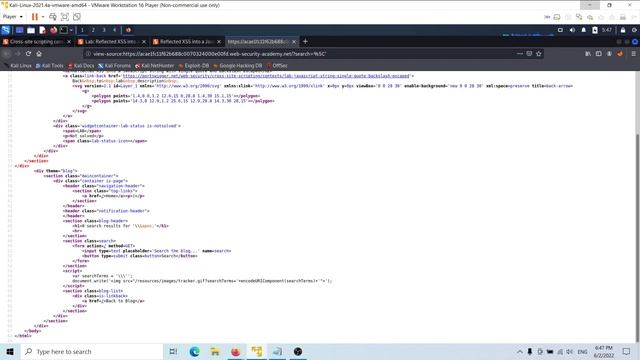Image resolution: width=640 pixels, height=360 pixels.
Task: Open the Windows Start menu
Action: pyautogui.click(x=10, y=351)
